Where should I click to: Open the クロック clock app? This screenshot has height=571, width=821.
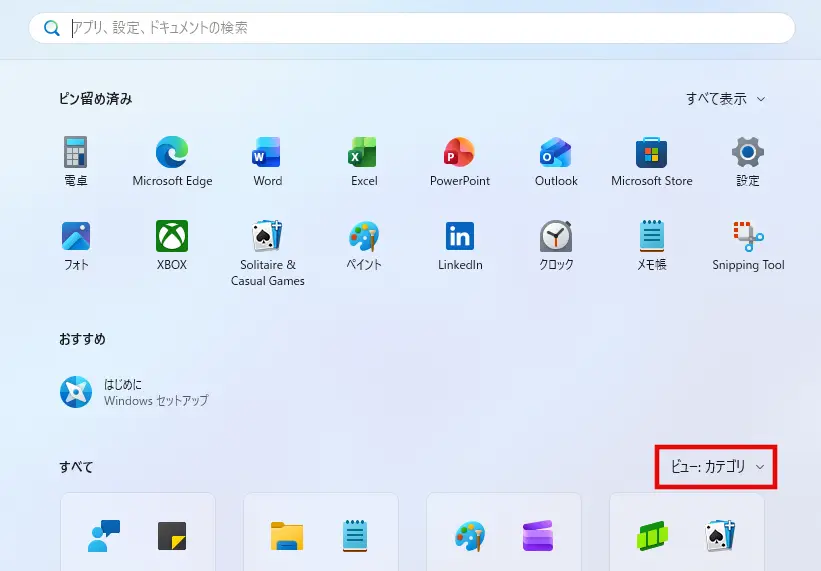pos(556,245)
